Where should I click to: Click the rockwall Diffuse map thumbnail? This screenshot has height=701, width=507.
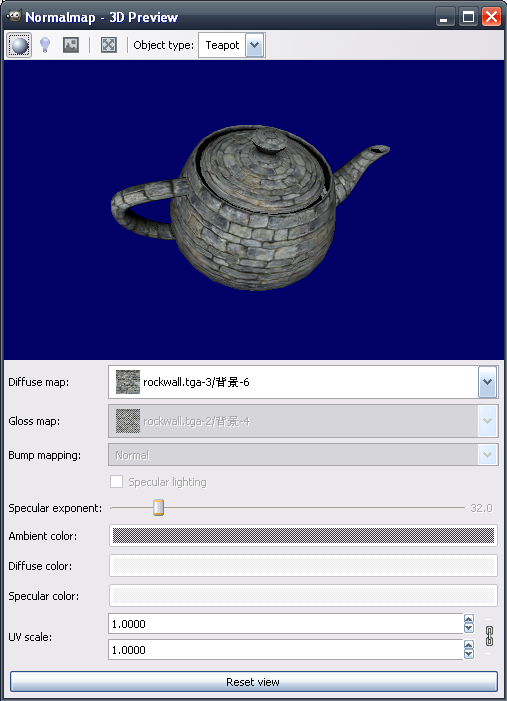pyautogui.click(x=128, y=382)
